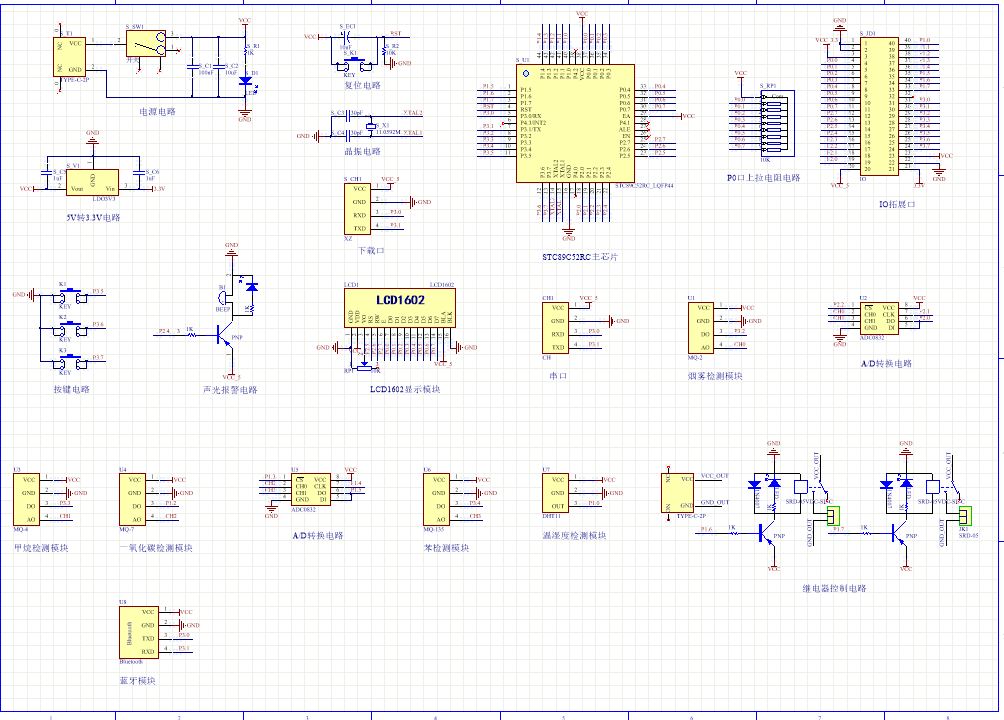Click the MQ-135 benzene sensor block
The height and width of the screenshot is (720, 1004).
(x=438, y=499)
